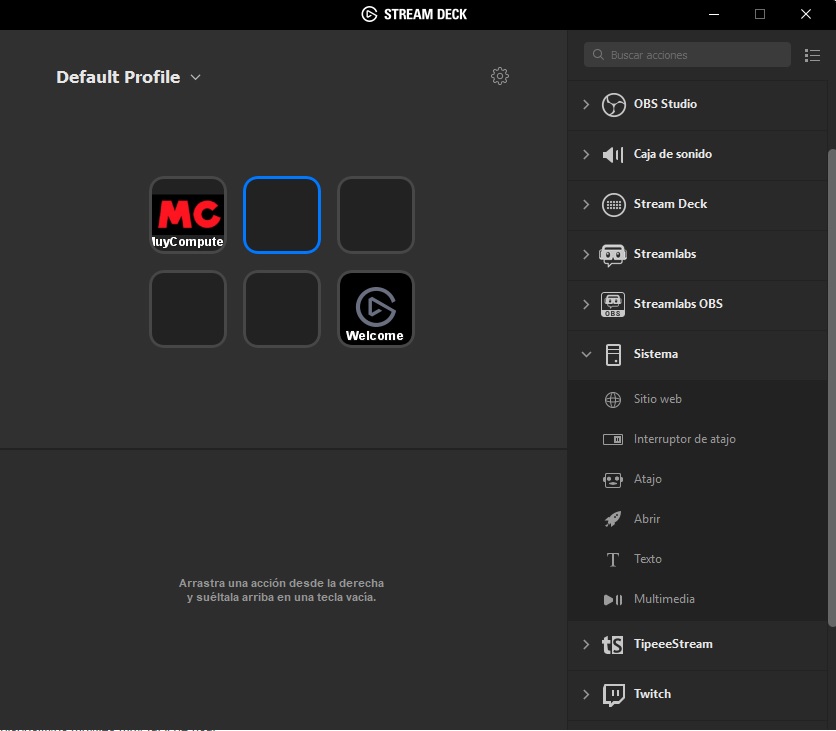Select the Sitio web globe action
The width and height of the screenshot is (836, 731).
(613, 399)
